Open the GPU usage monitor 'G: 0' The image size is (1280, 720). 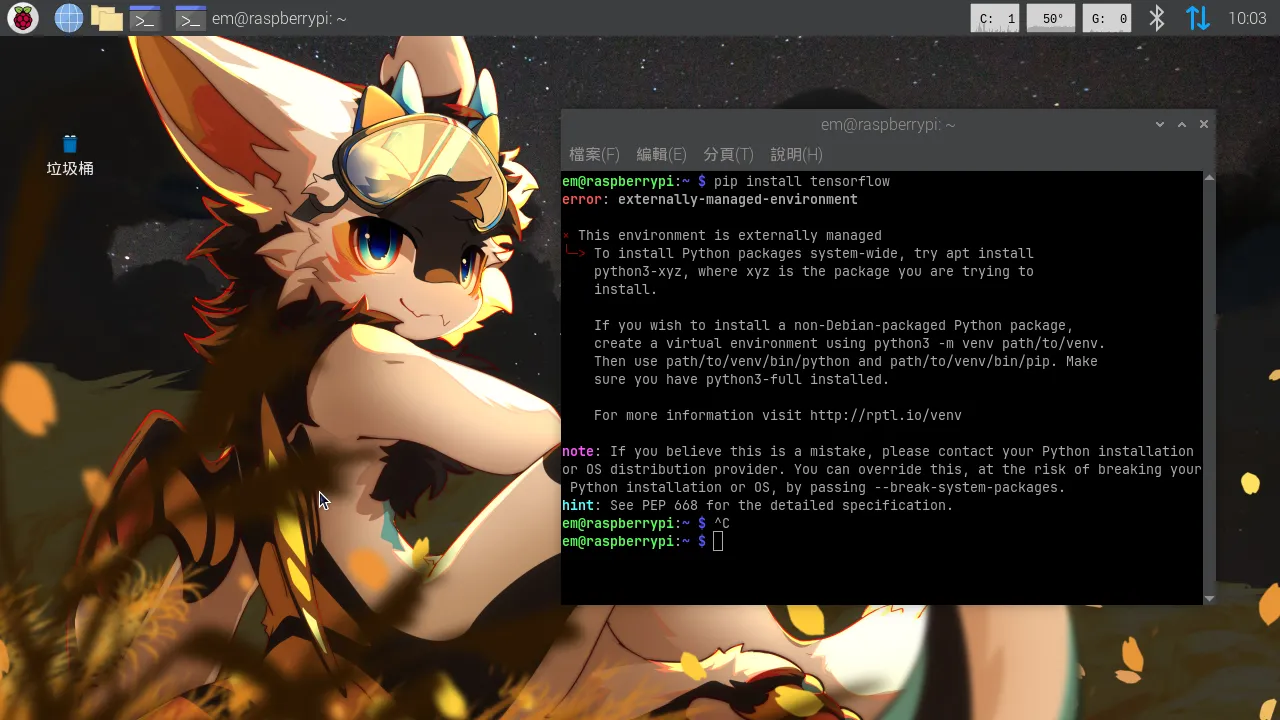1107,18
